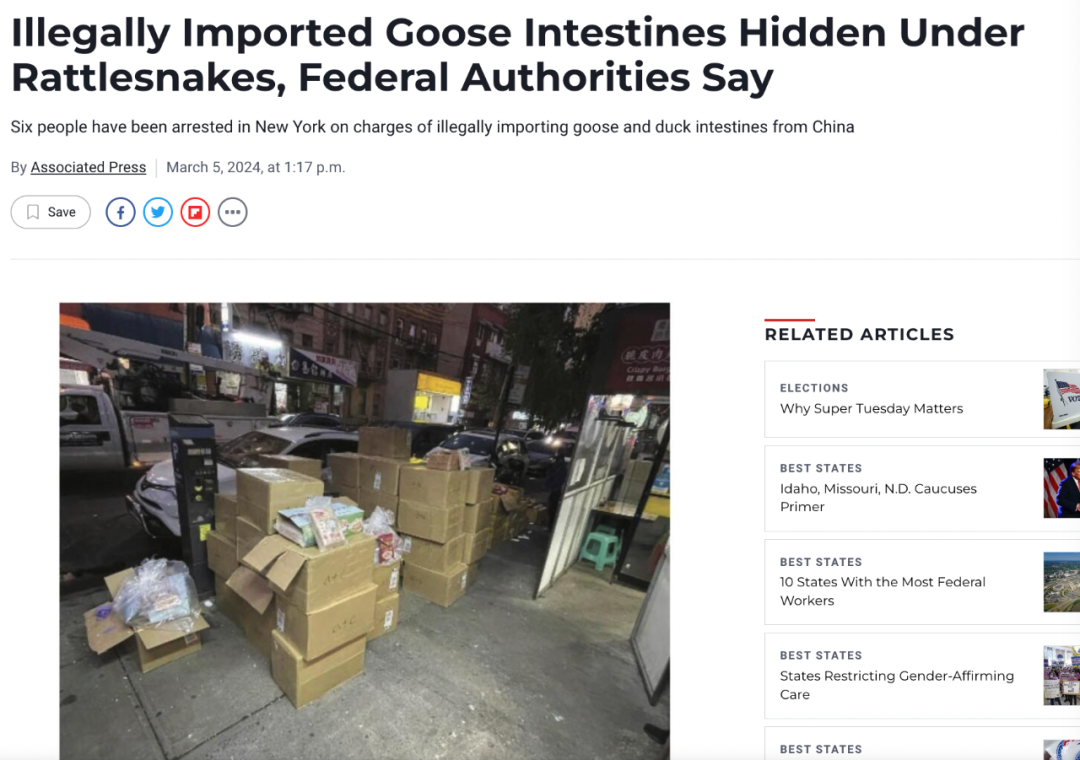Image resolution: width=1080 pixels, height=760 pixels.
Task: Open 'Idaho, Missouri, N.D. Caucuses Primer' article
Action: (x=878, y=497)
